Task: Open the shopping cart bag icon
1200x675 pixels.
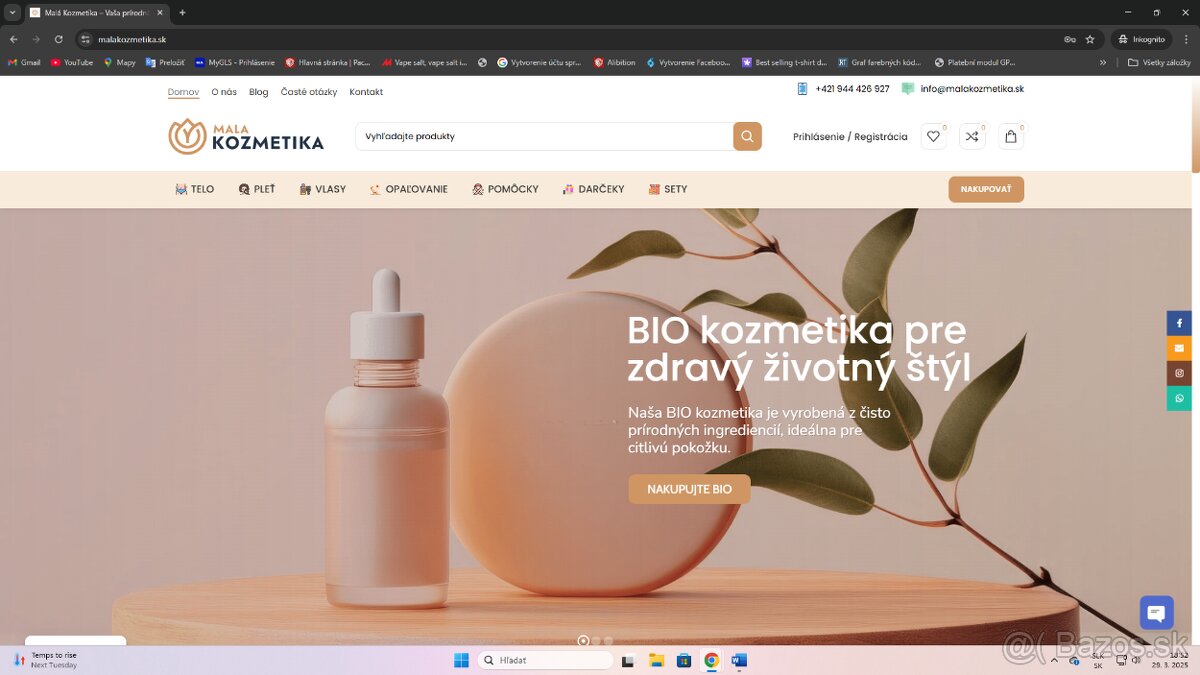Action: pos(1011,137)
